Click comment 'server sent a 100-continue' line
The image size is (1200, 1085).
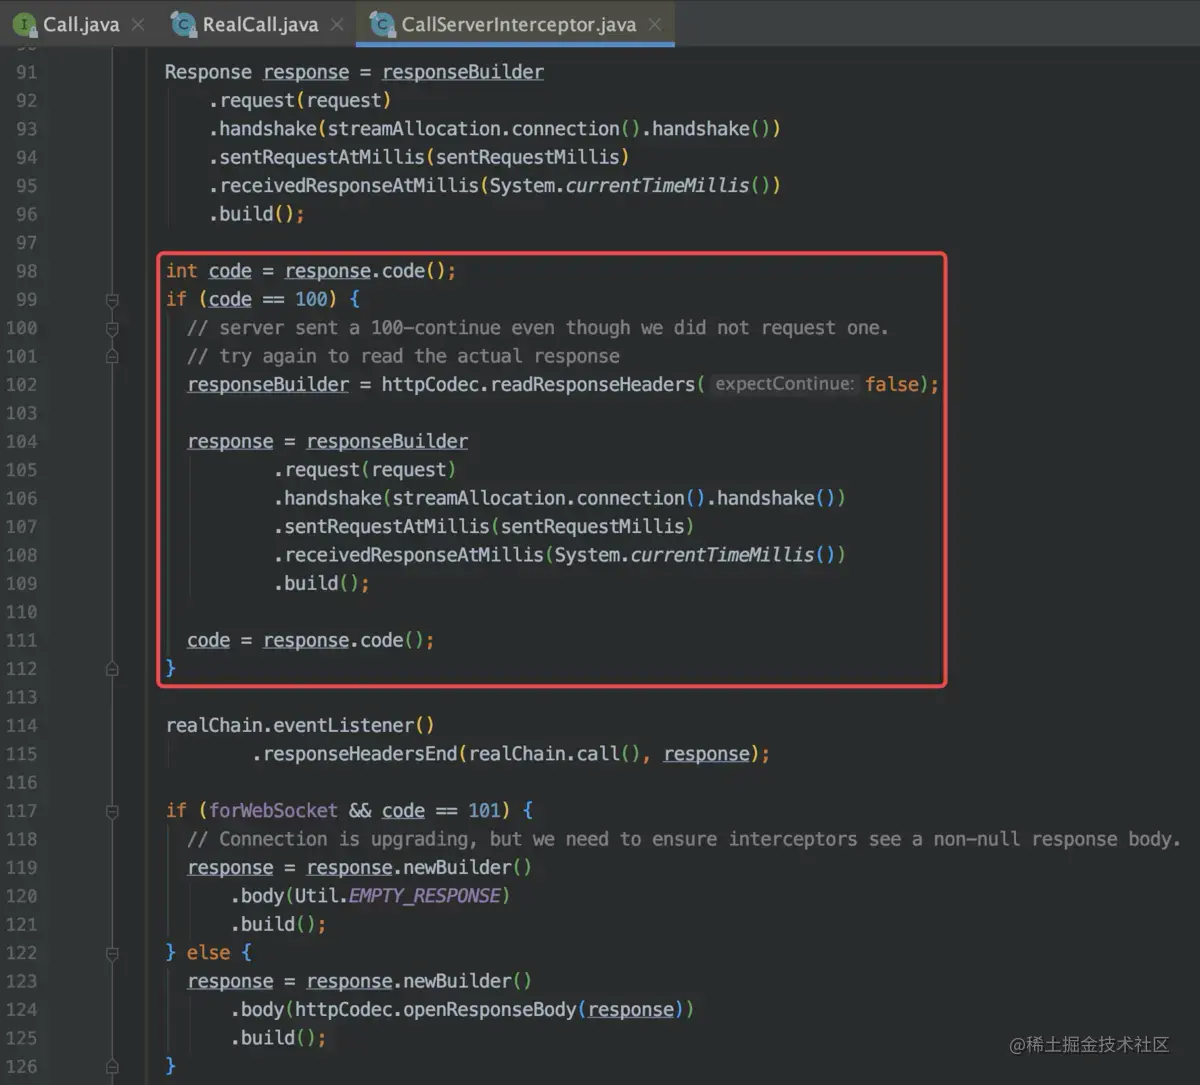[537, 328]
